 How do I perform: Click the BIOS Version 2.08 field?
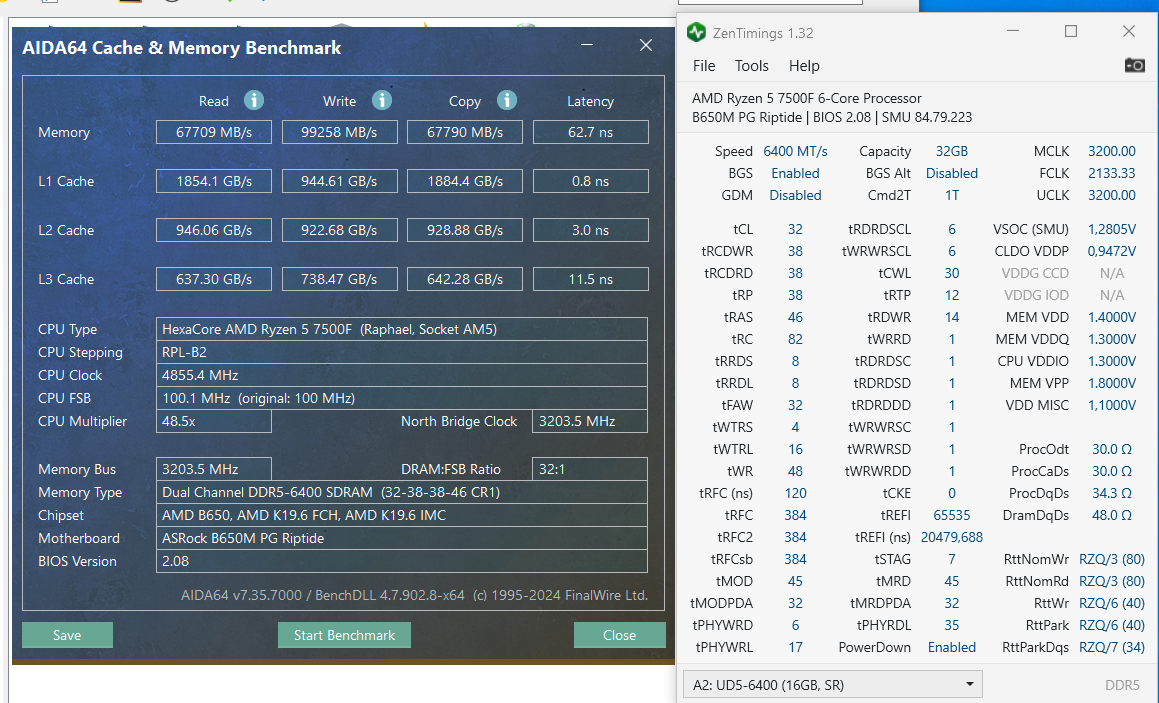(401, 561)
